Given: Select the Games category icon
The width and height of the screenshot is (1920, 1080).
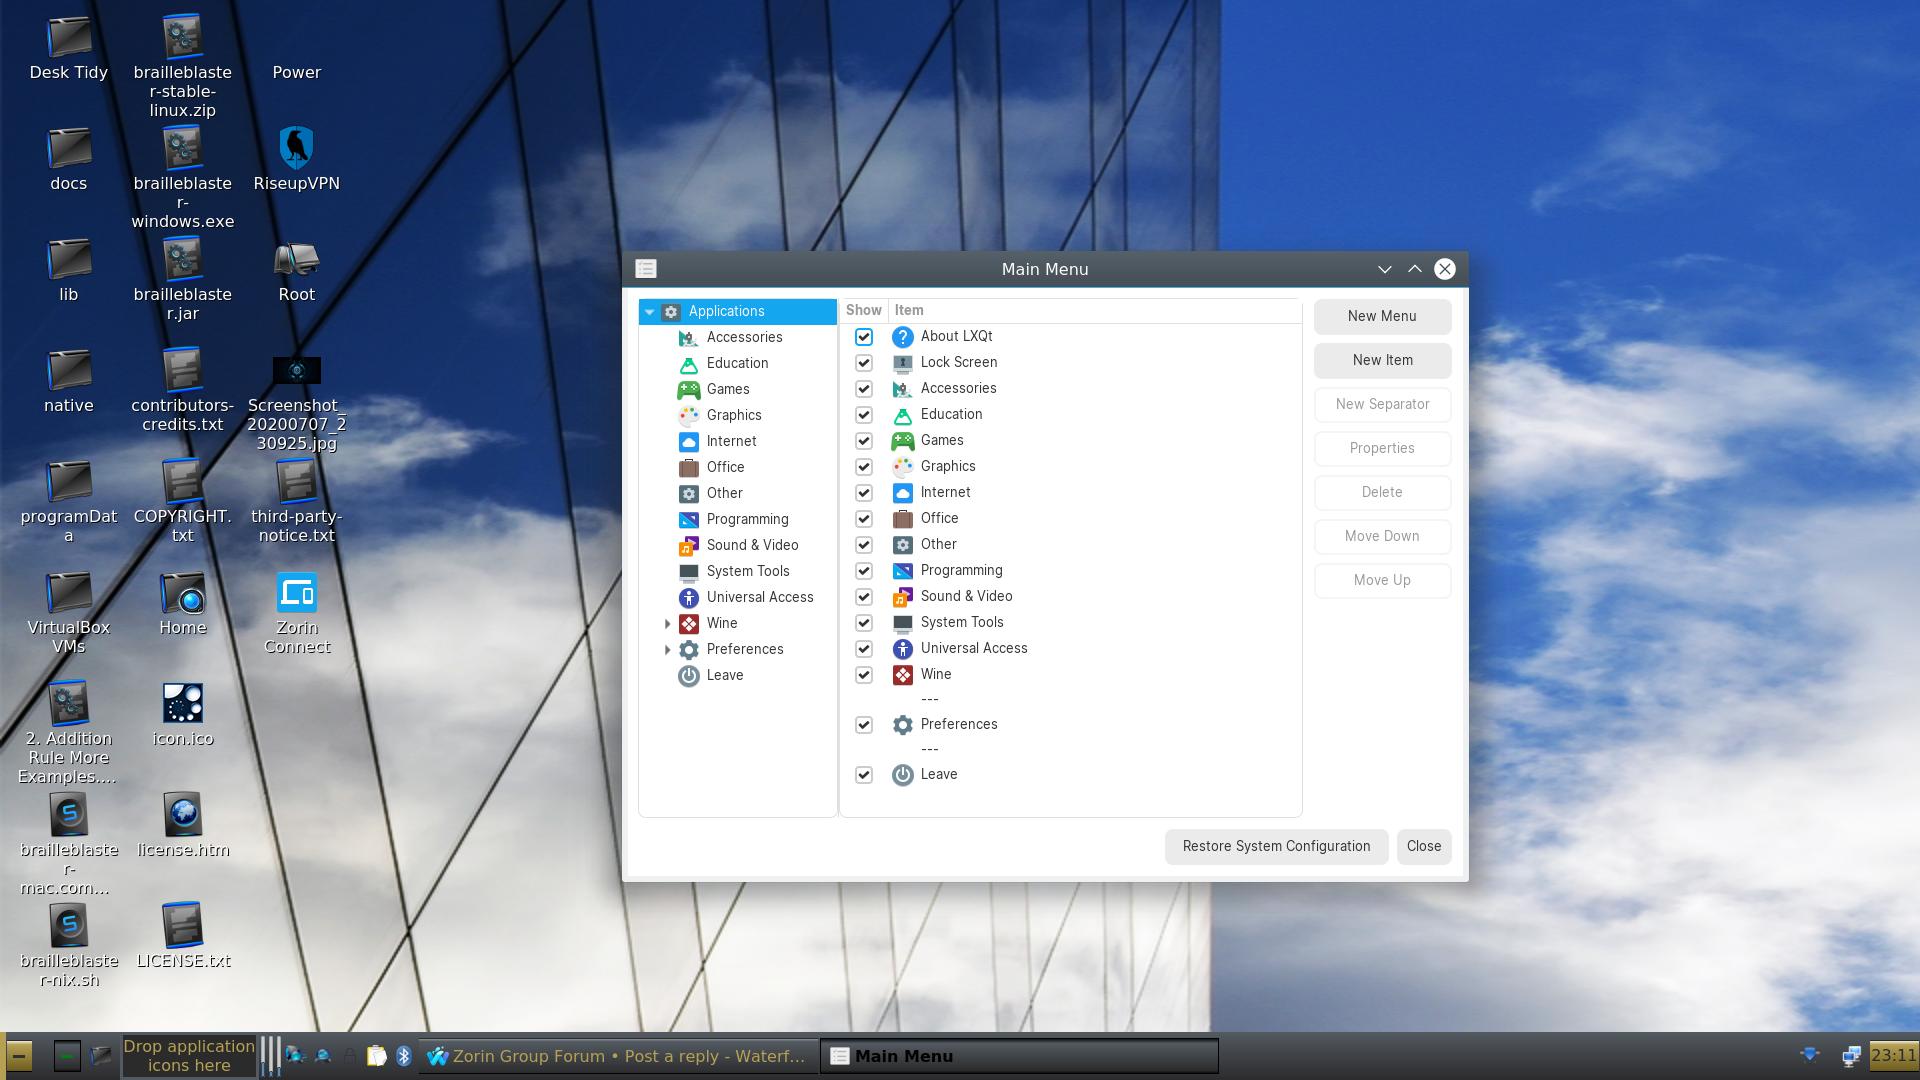Looking at the screenshot, I should point(687,388).
